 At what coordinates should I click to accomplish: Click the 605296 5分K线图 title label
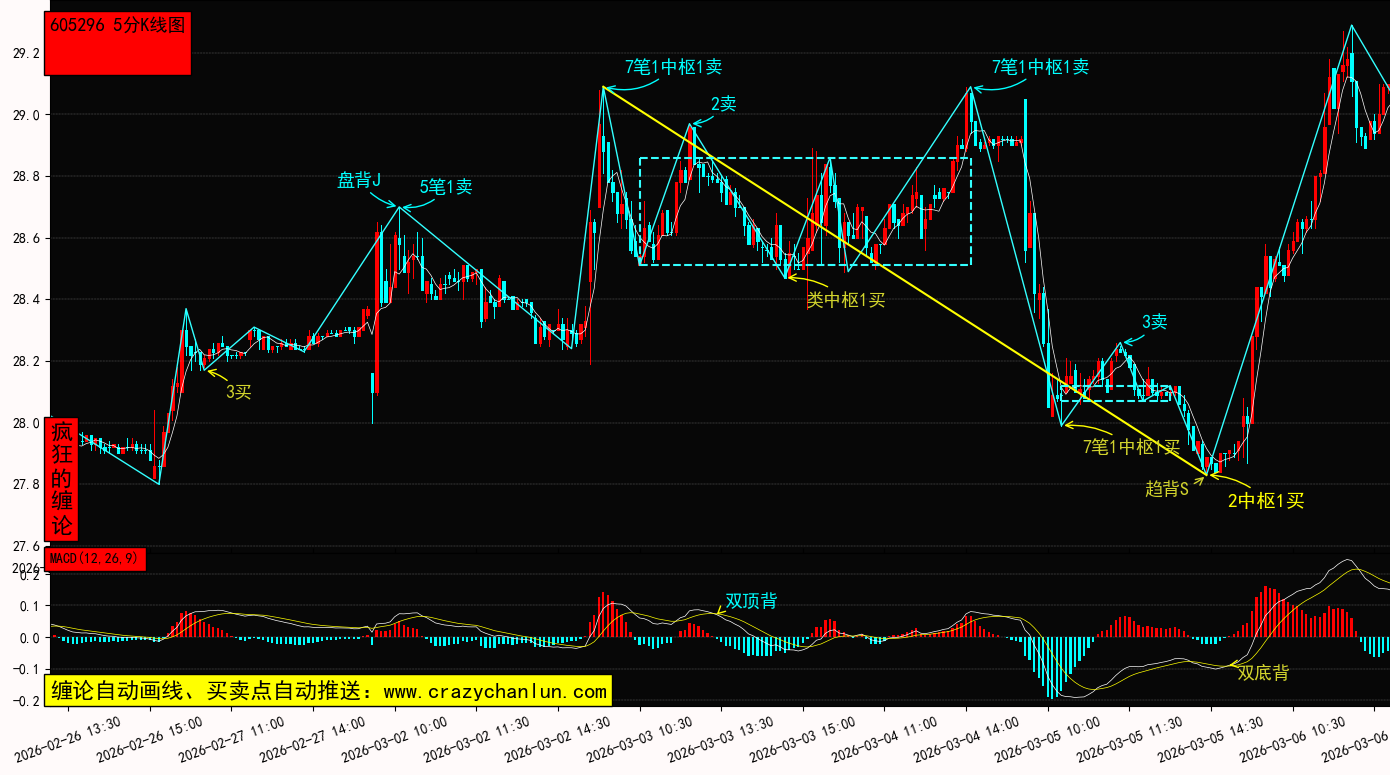[x=118, y=26]
